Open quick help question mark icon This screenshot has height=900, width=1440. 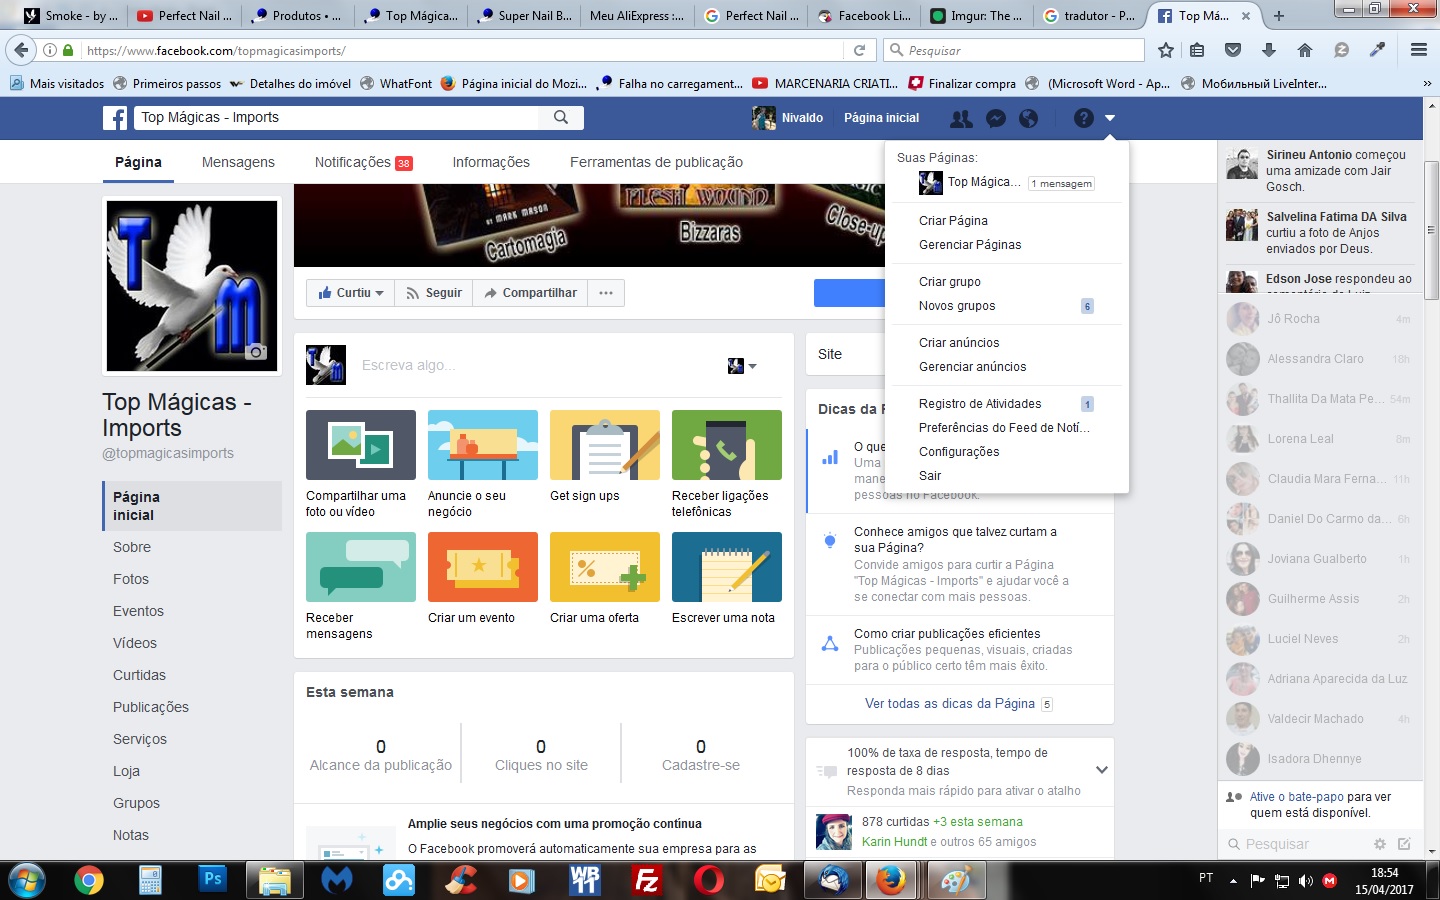pyautogui.click(x=1083, y=119)
